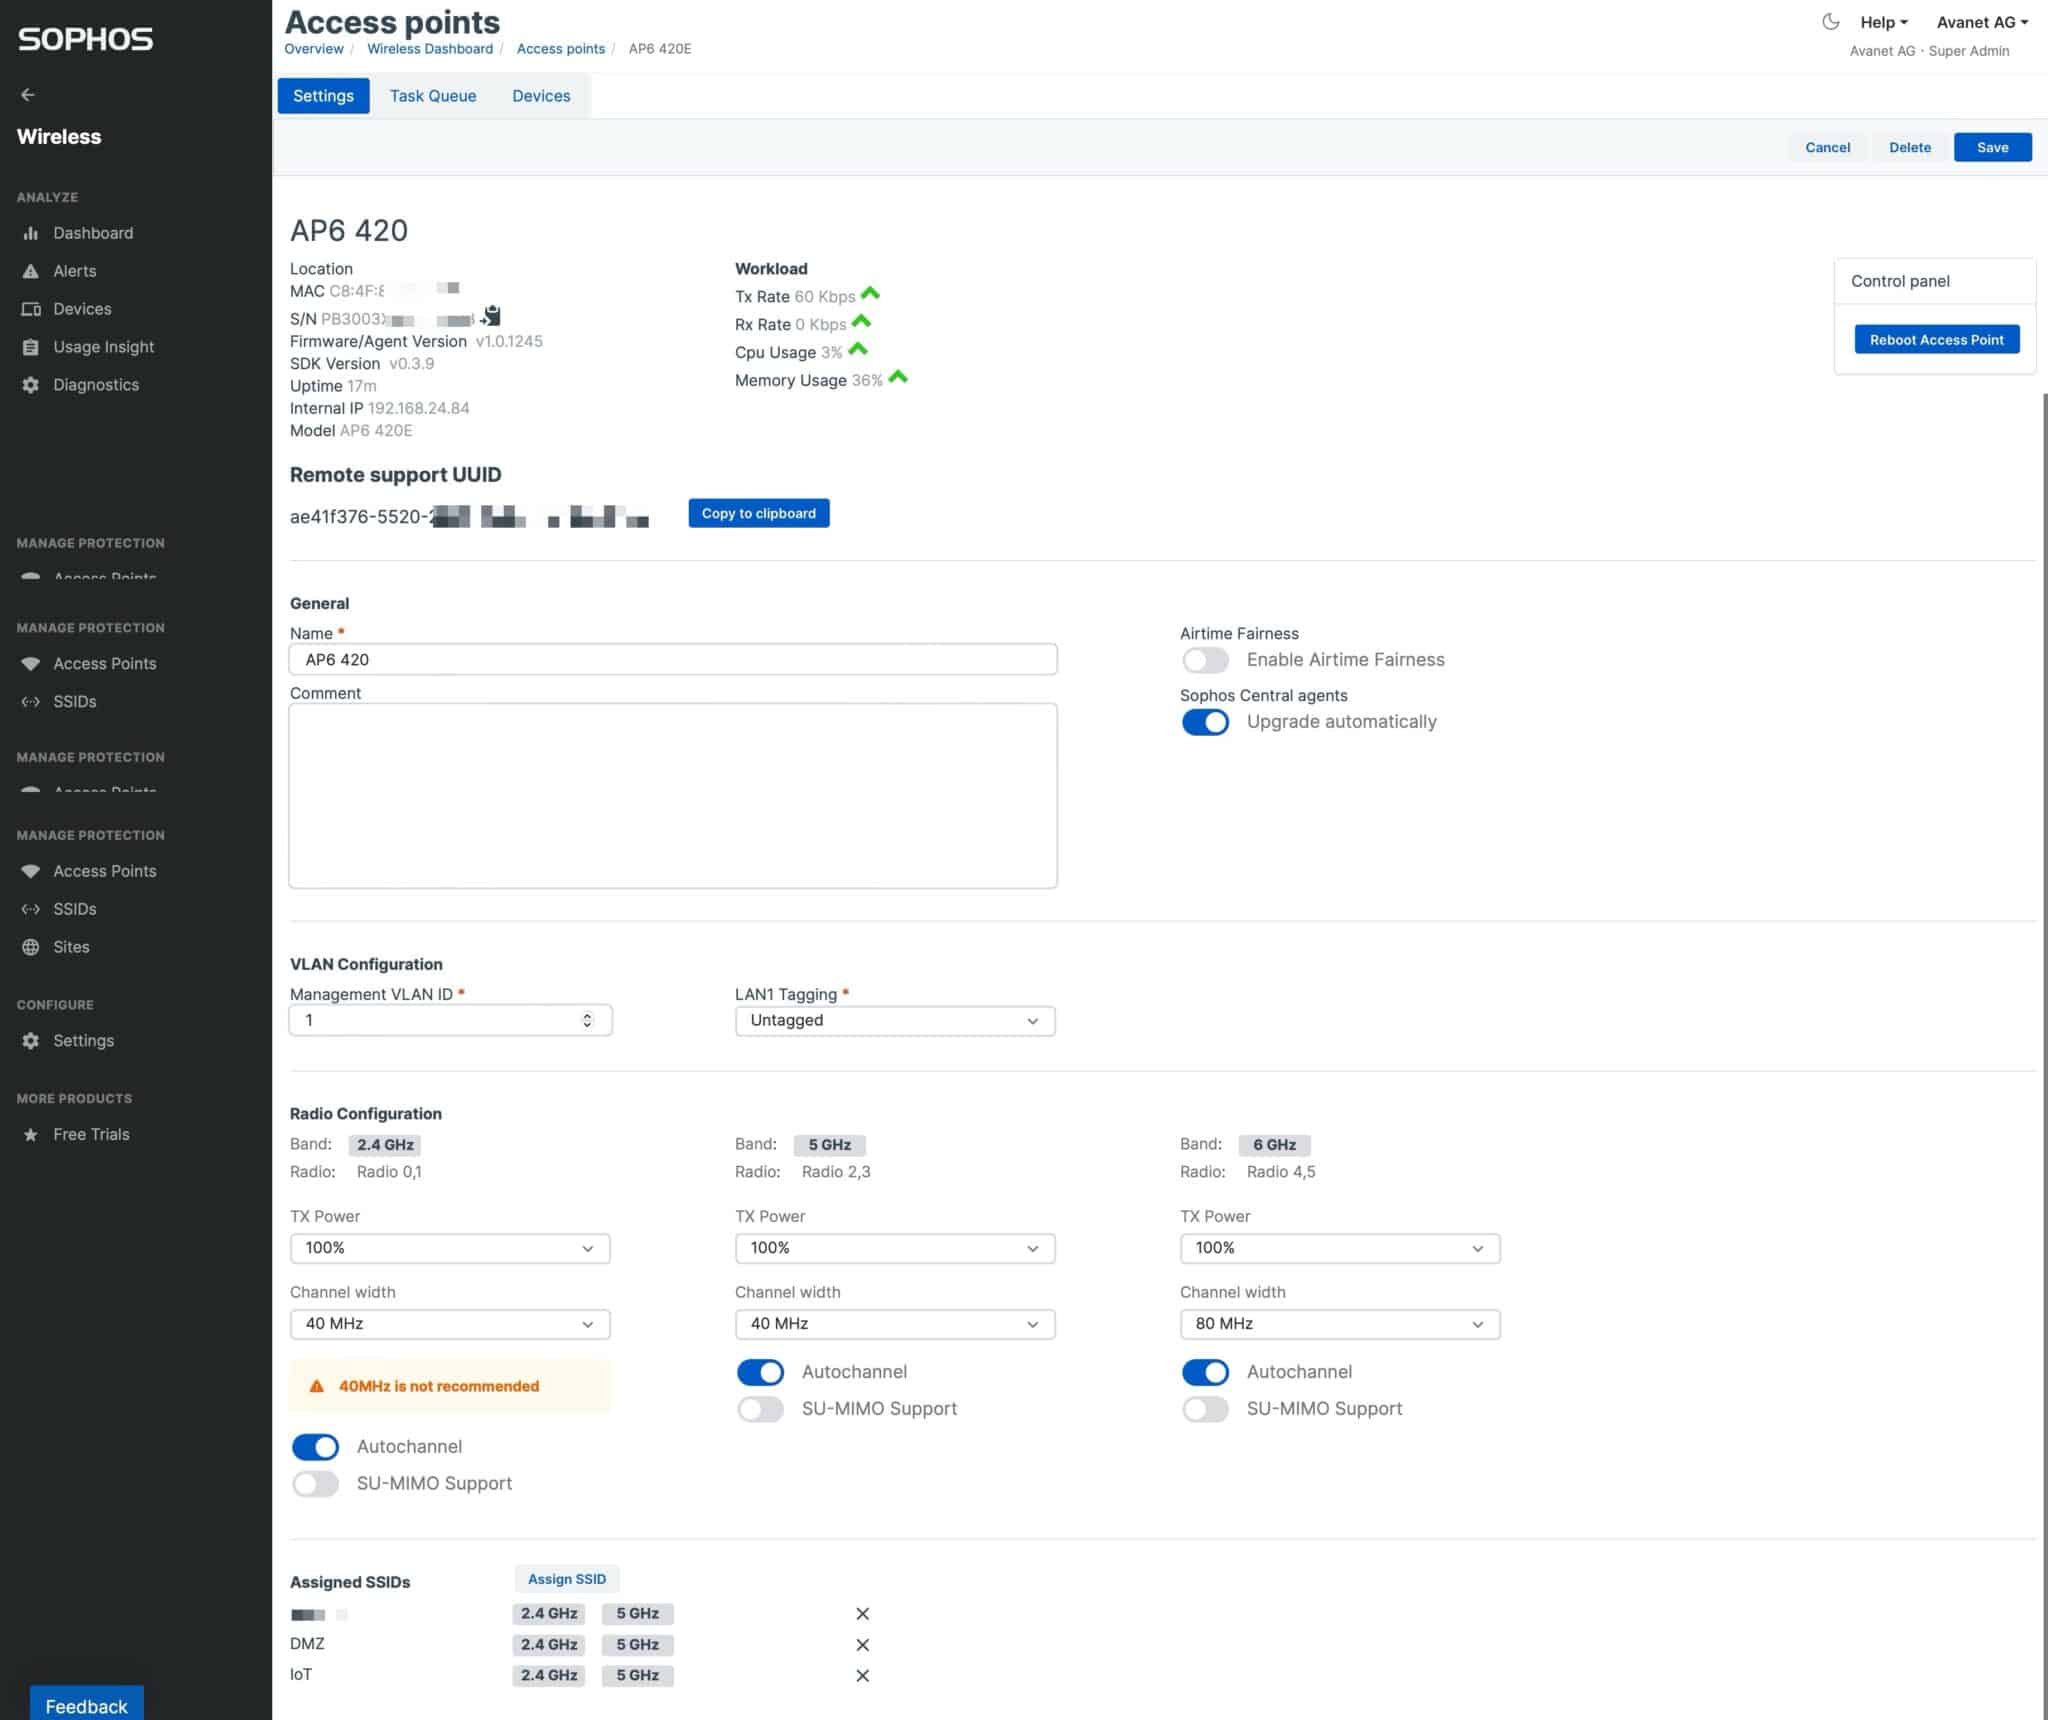Switch to the Task Queue tab
The image size is (2048, 1720).
pos(432,95)
